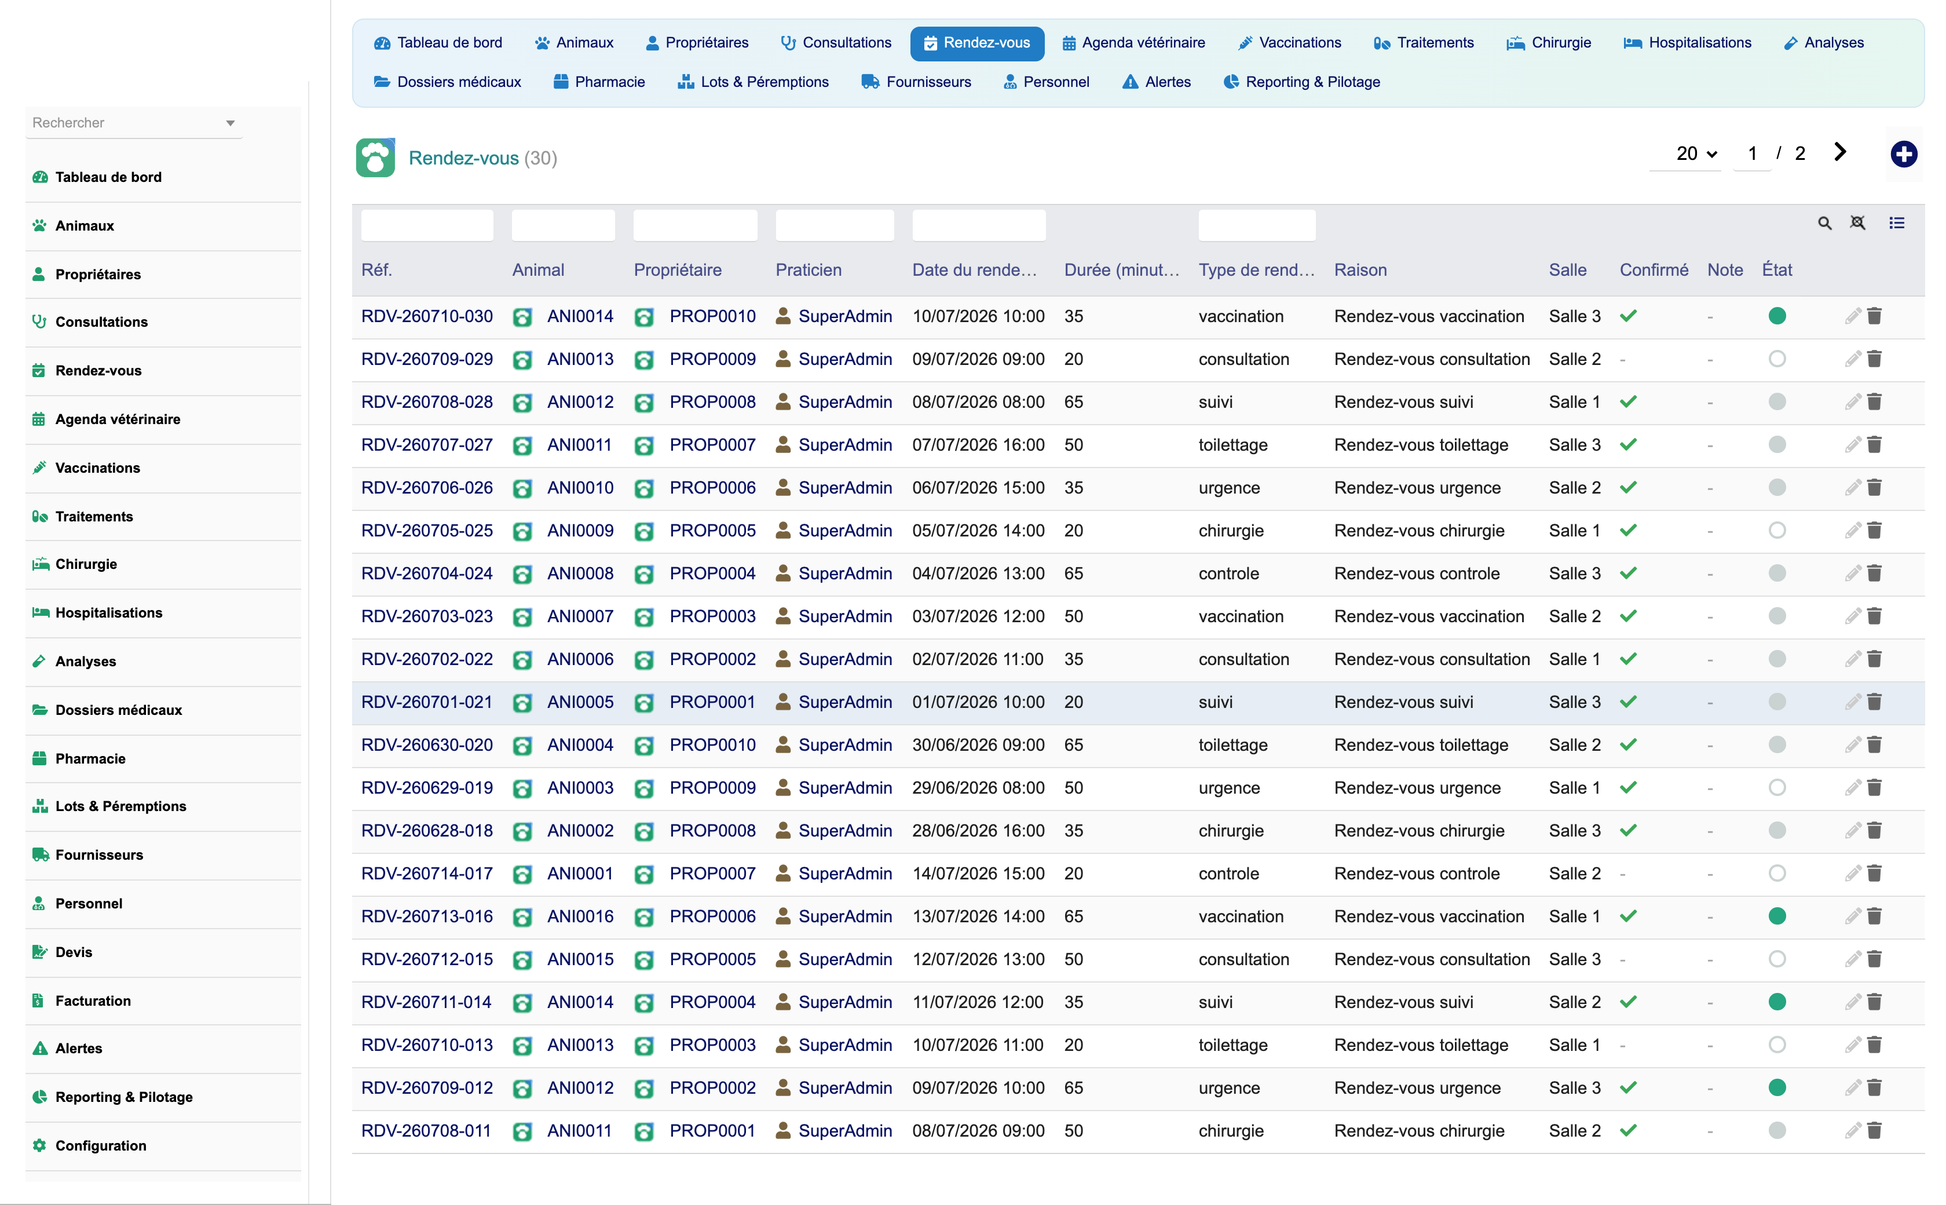
Task: Toggle État indicator for RDV-260710-030
Action: click(x=1777, y=316)
